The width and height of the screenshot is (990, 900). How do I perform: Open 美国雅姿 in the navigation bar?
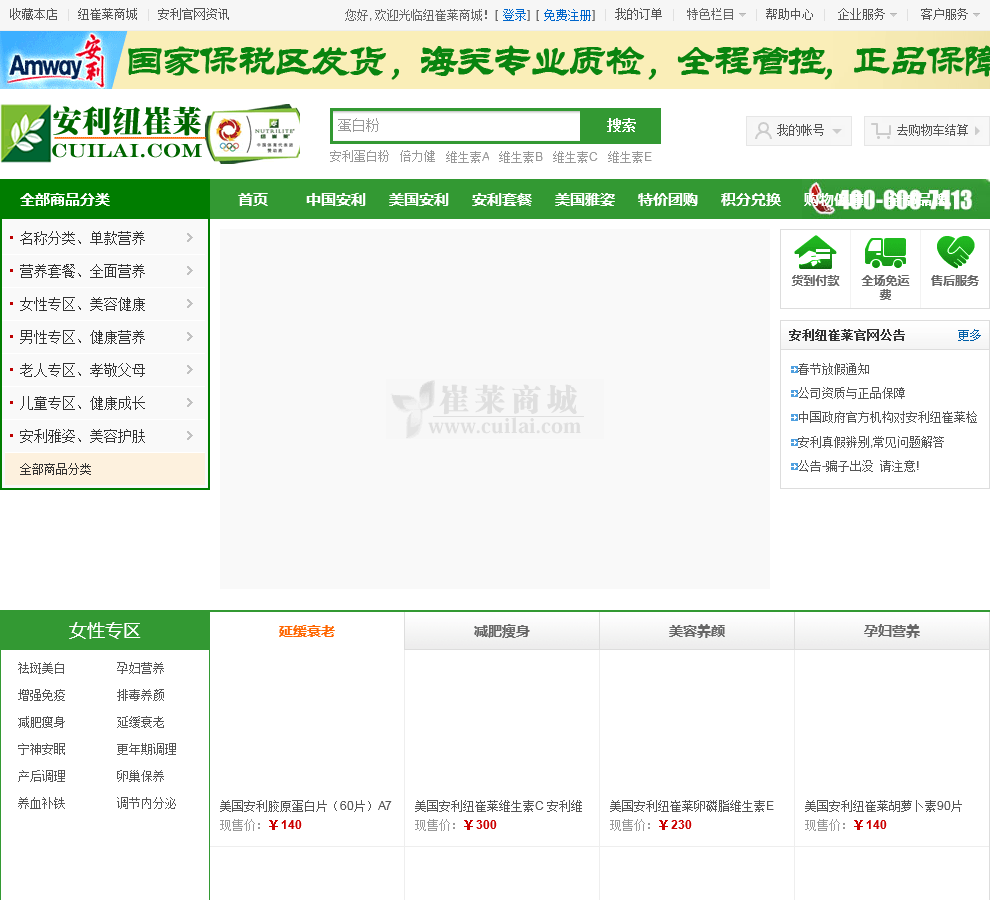point(584,200)
